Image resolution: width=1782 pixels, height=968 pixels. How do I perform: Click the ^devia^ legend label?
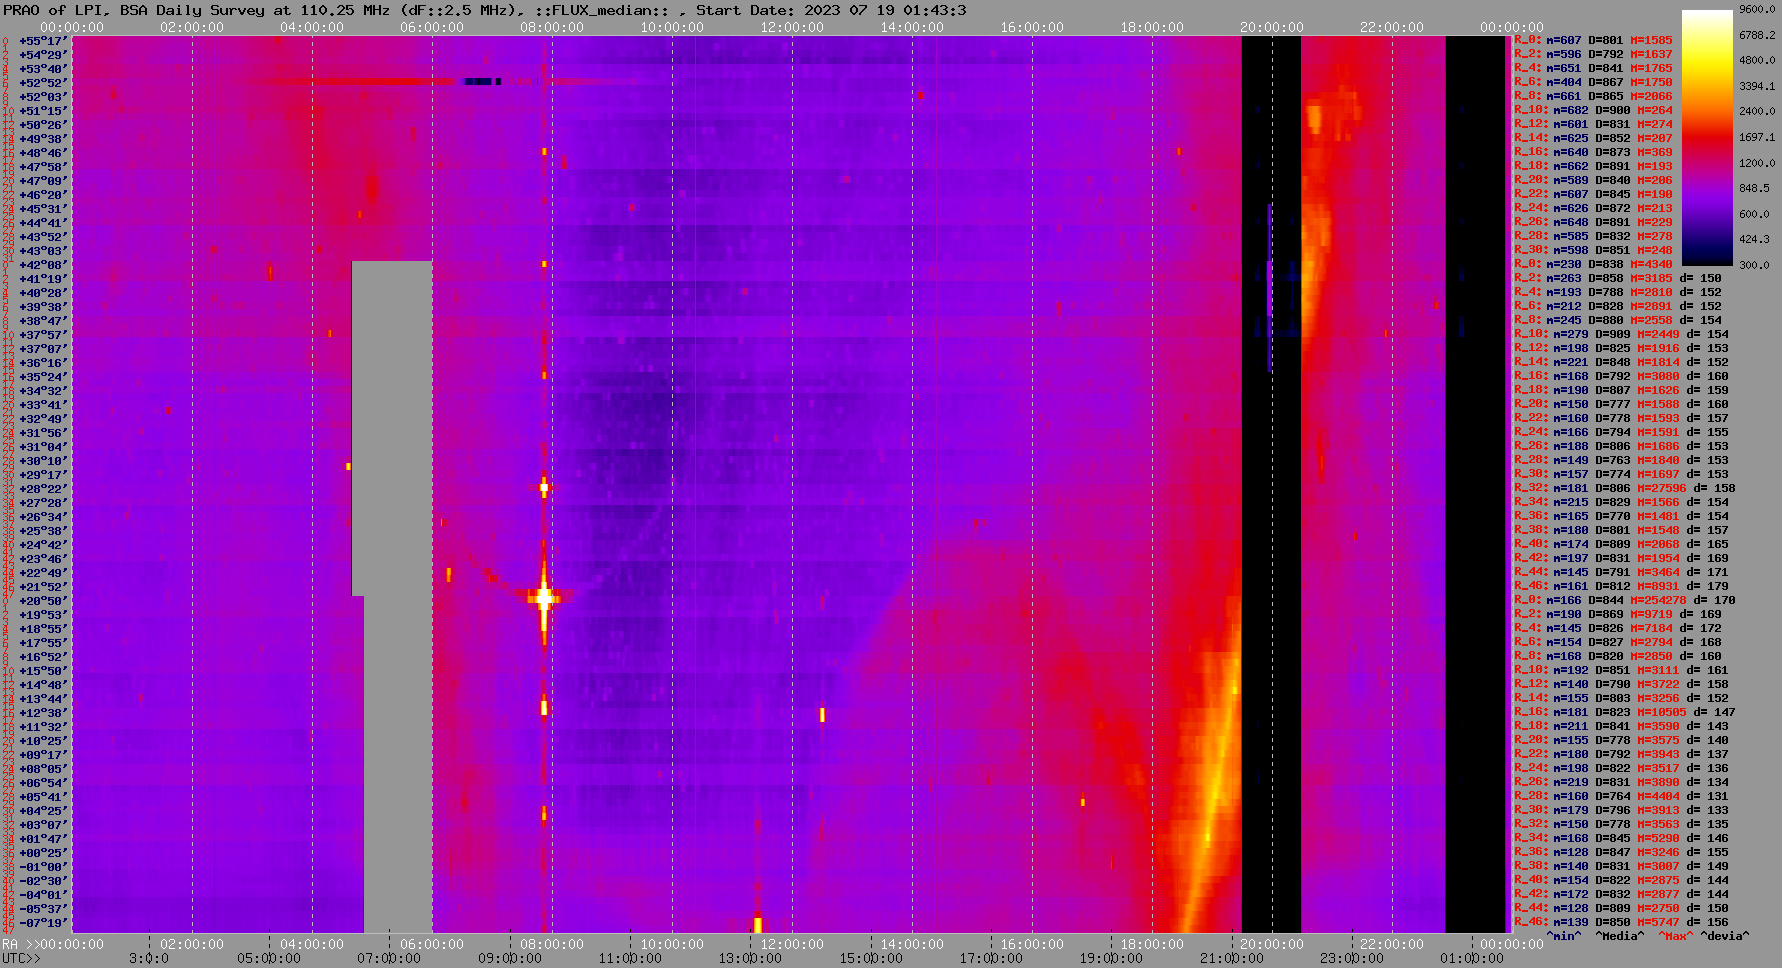click(x=1725, y=936)
